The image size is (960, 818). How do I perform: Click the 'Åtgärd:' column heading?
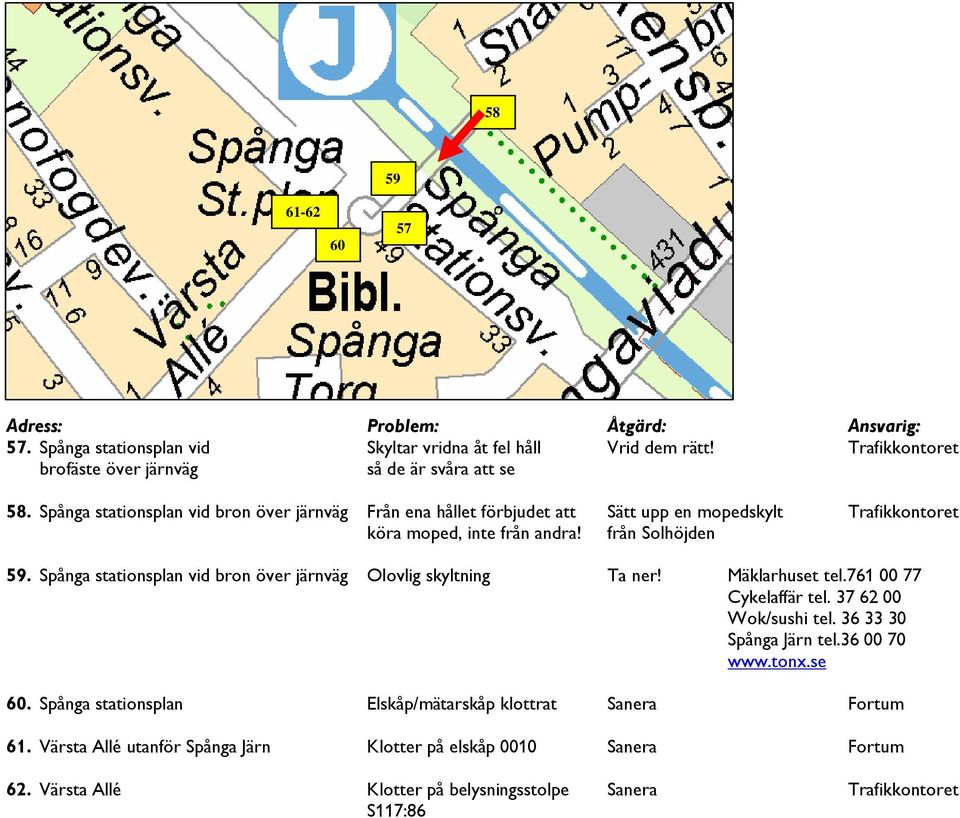(x=636, y=425)
